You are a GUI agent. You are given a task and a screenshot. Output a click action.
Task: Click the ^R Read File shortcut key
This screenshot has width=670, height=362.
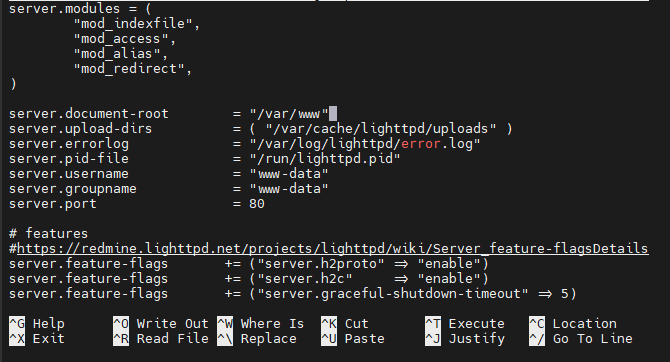pos(161,338)
